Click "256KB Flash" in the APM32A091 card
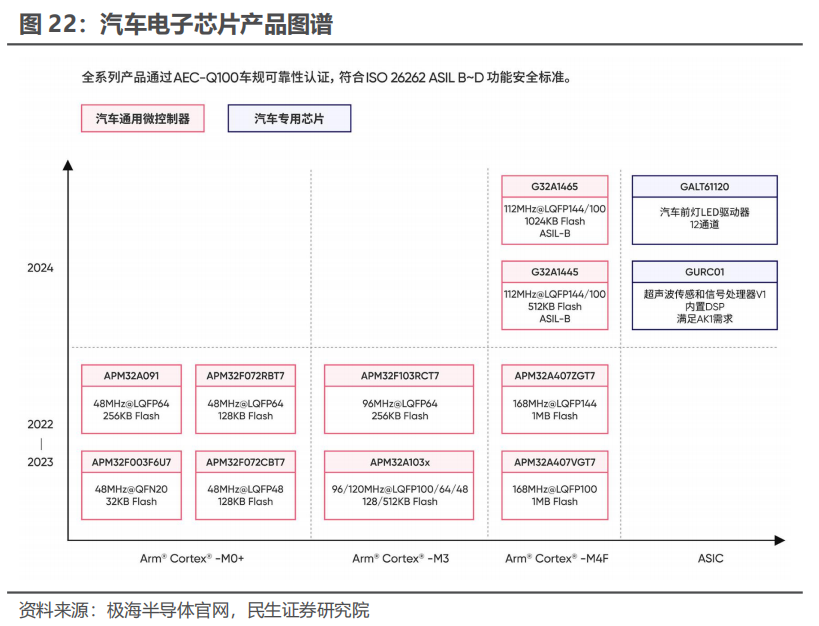Screen dimensions: 819x626 [131, 416]
